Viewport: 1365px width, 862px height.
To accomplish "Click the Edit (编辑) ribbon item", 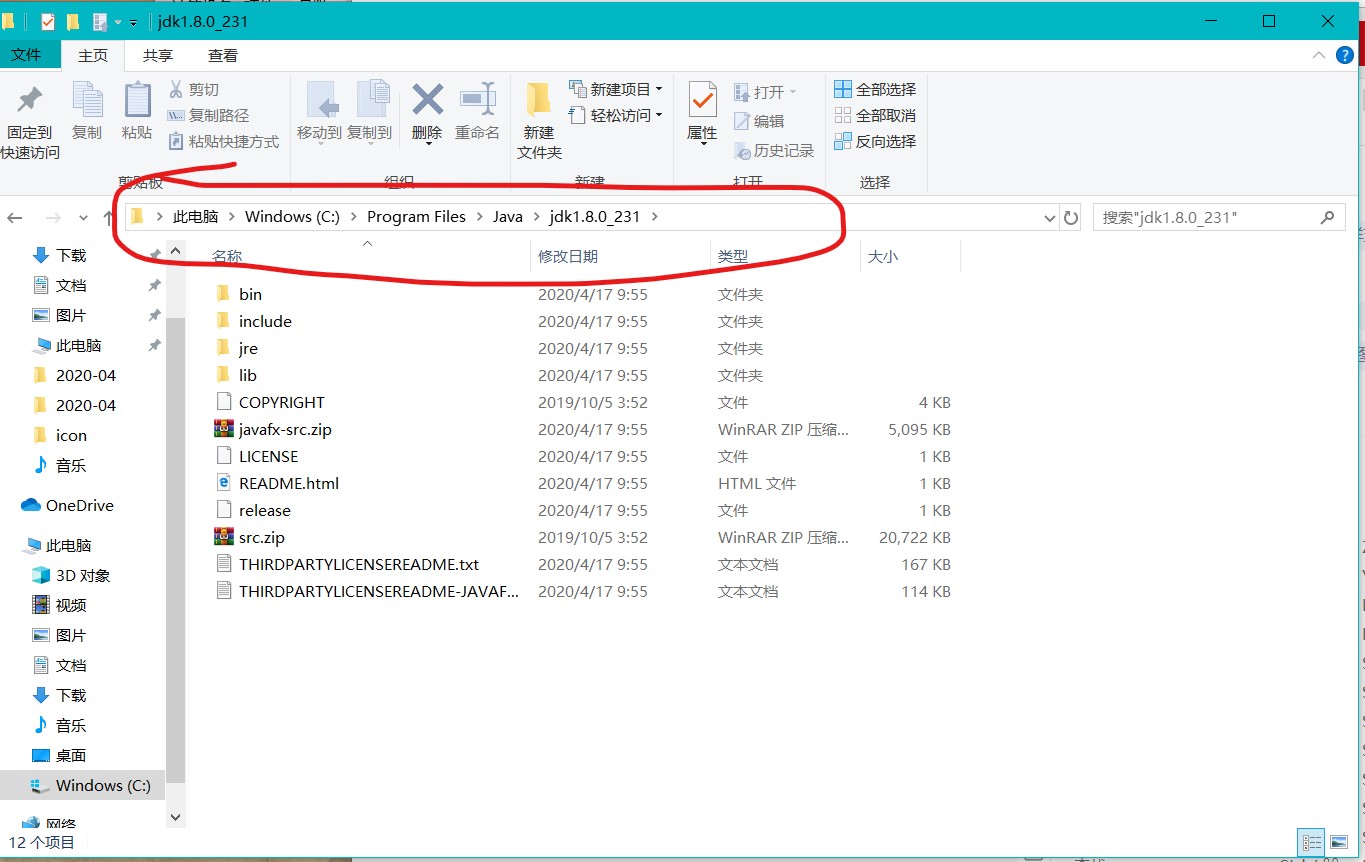I will 759,121.
